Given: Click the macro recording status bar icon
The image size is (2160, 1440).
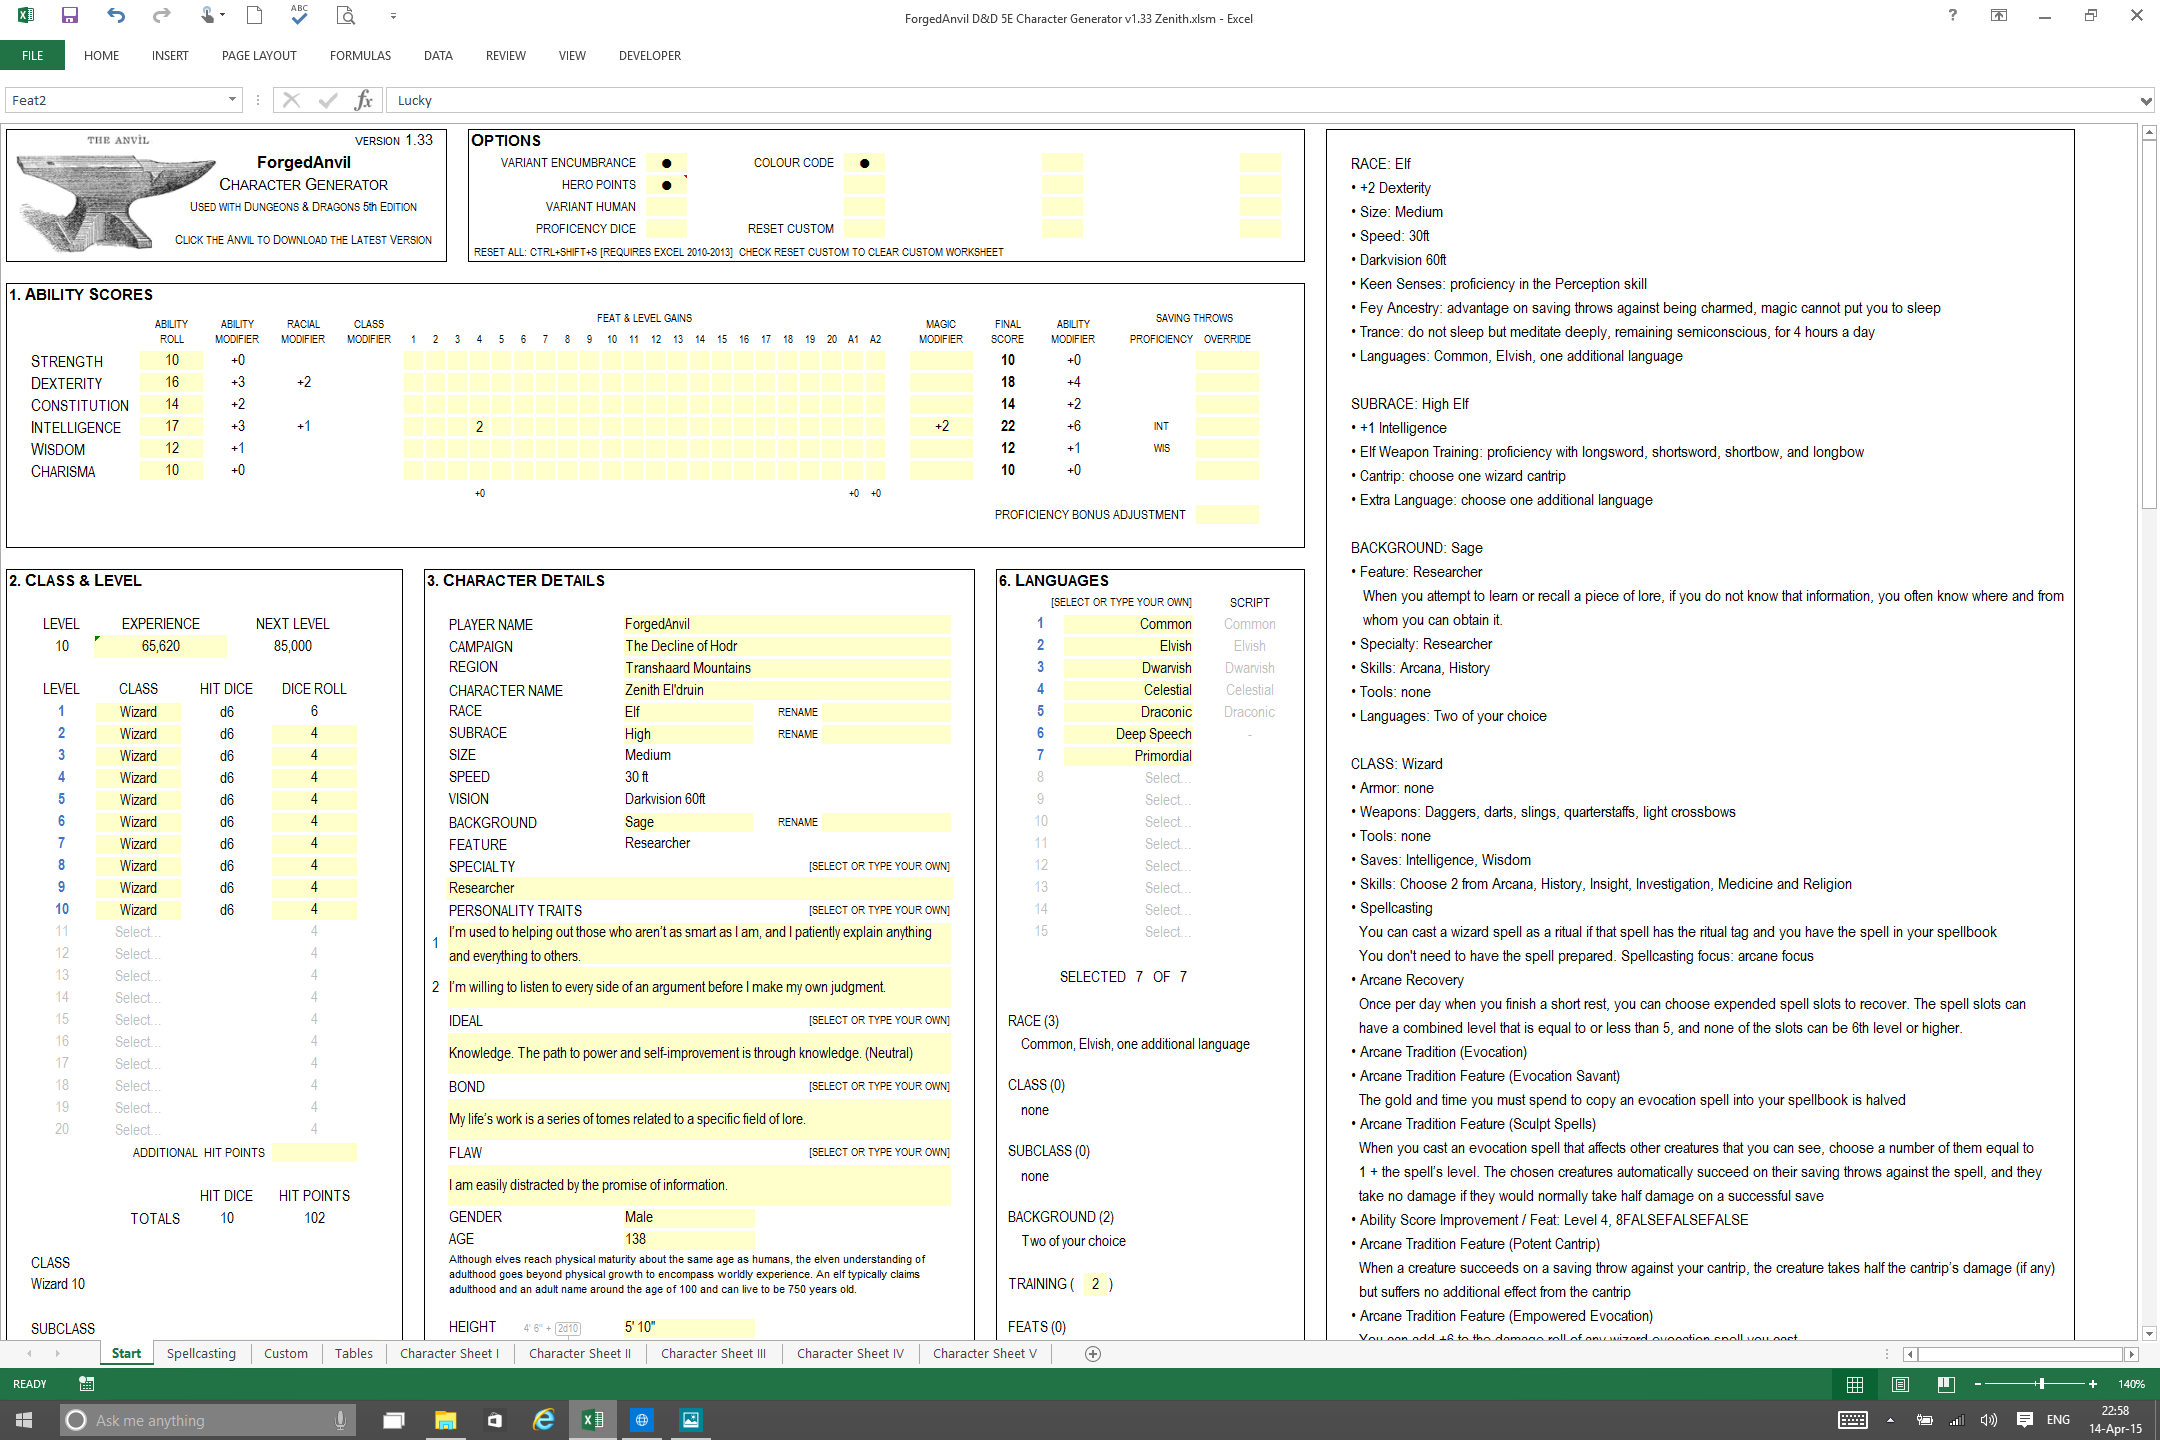Looking at the screenshot, I should 87,1384.
